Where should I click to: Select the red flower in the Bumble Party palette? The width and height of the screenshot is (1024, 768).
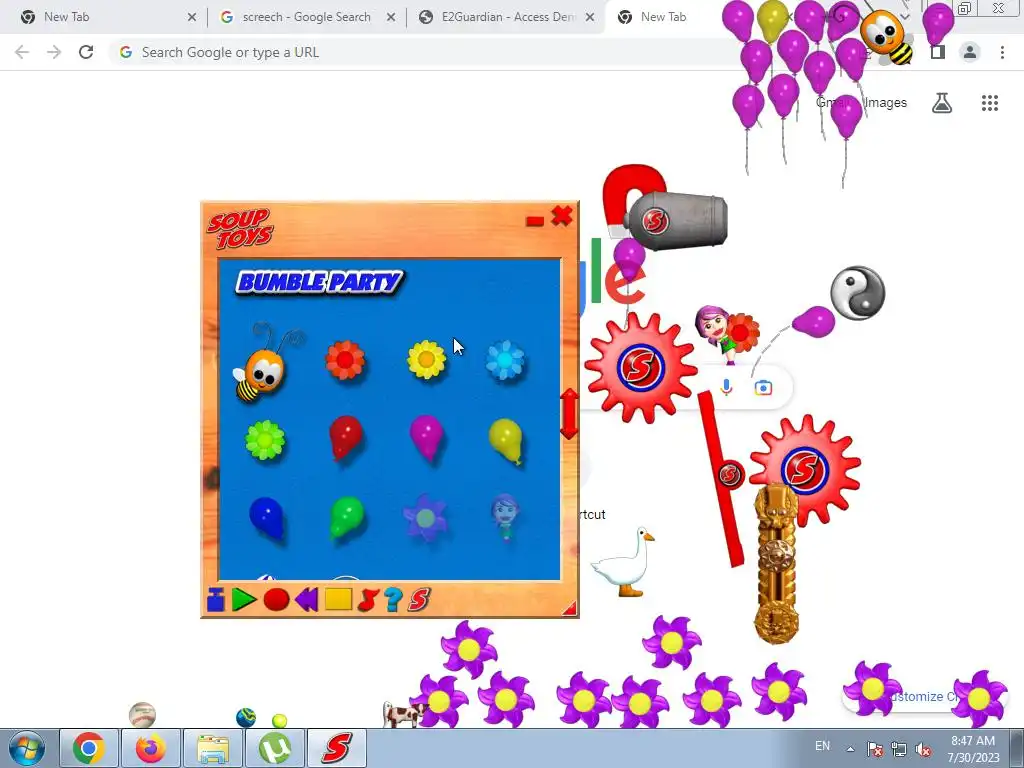[x=345, y=359]
